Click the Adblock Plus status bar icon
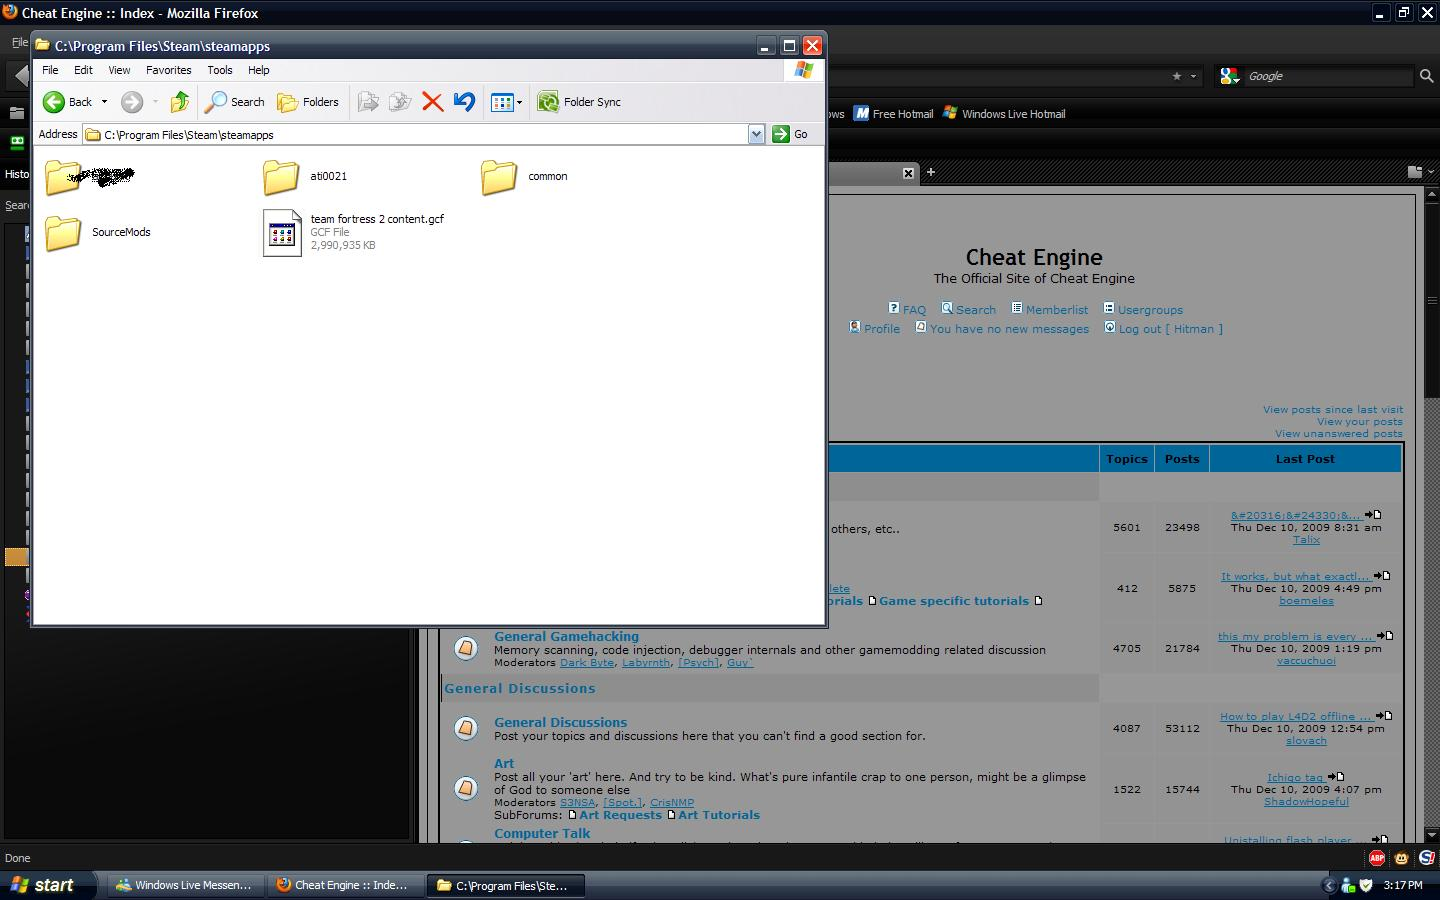The width and height of the screenshot is (1440, 900). click(x=1377, y=858)
